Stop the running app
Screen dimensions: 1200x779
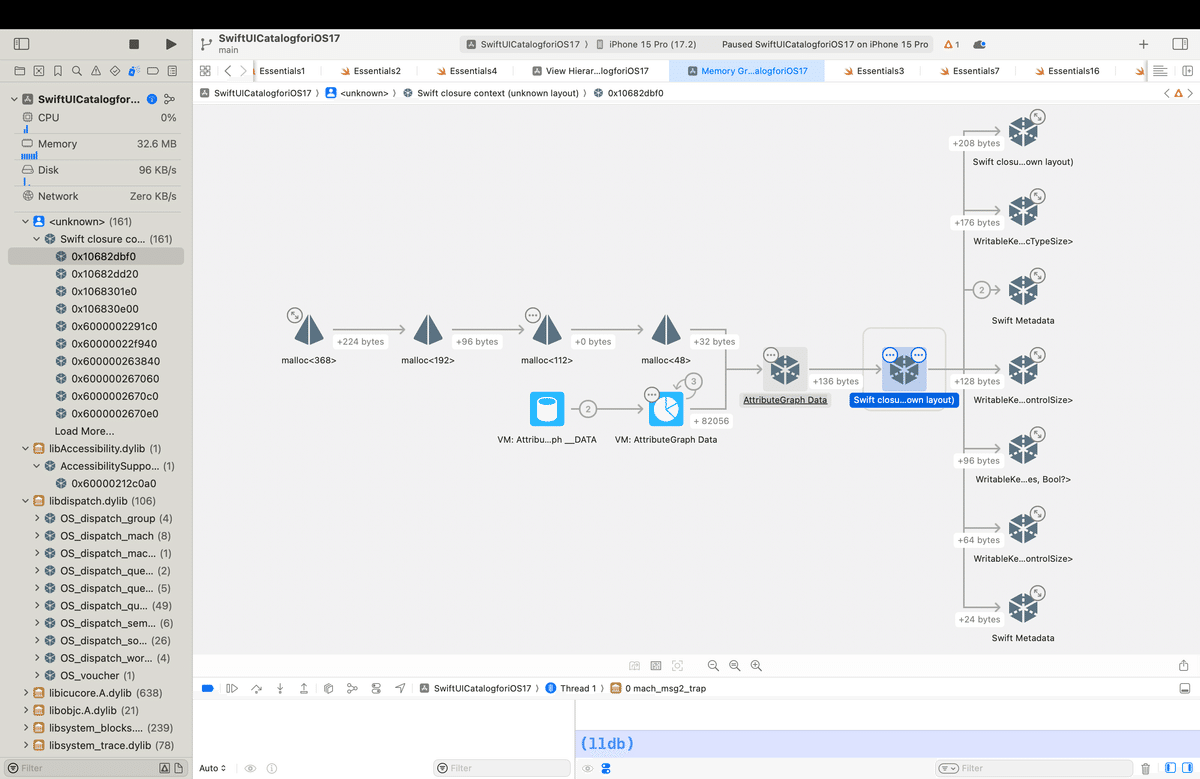134,44
